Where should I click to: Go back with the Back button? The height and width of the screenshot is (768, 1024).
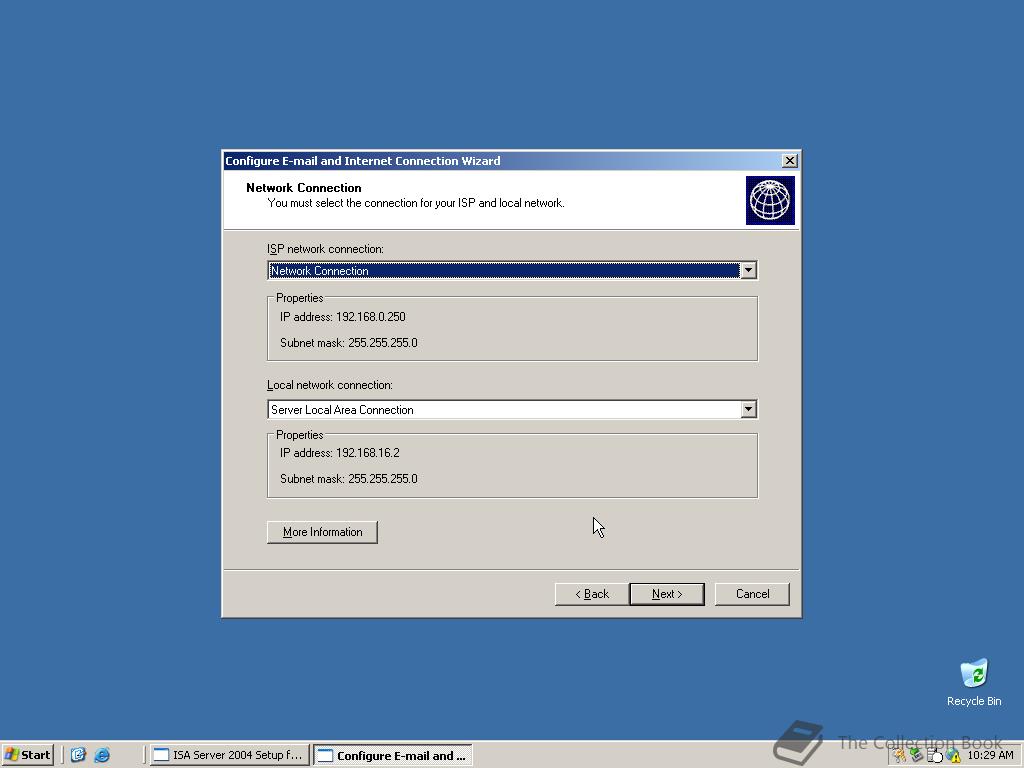click(592, 594)
